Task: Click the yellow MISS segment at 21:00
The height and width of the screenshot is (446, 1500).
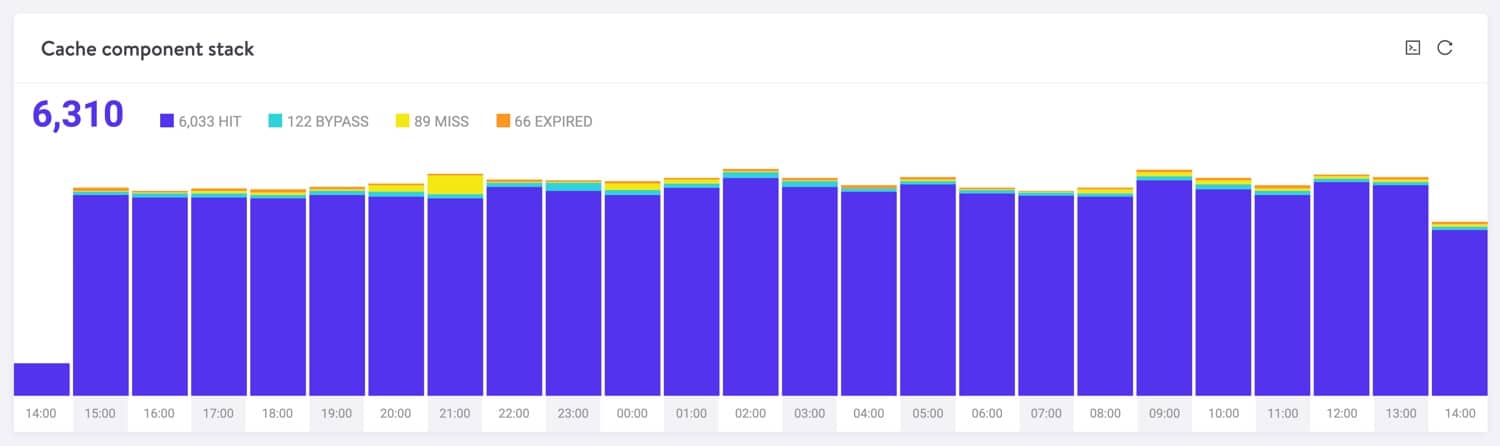Action: point(455,184)
